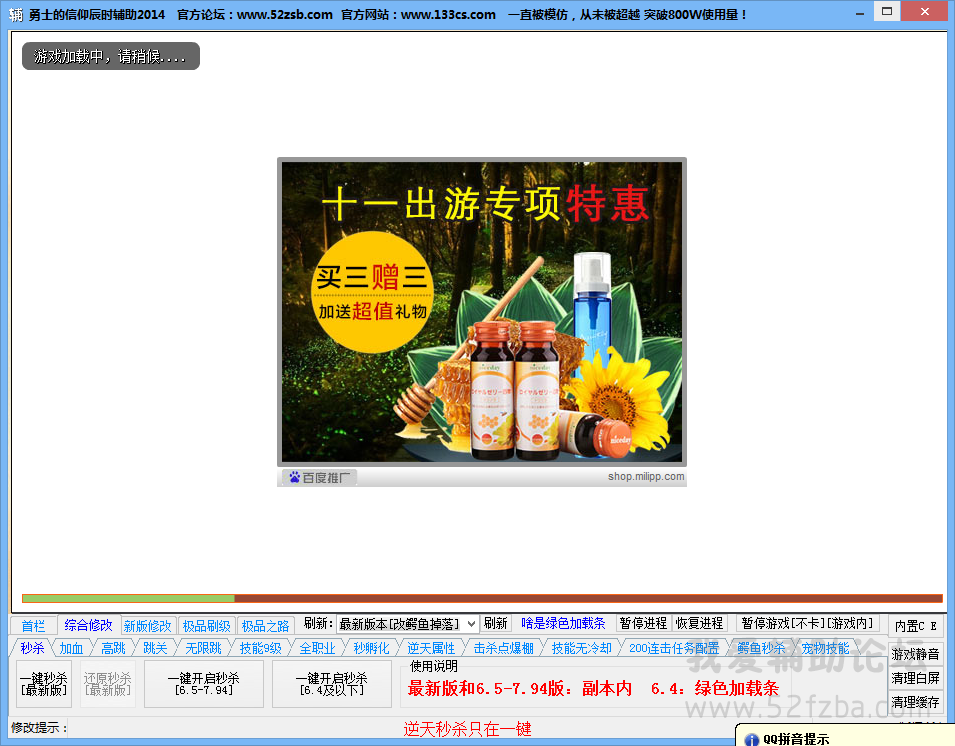Open the 技能无冷却 sub-tab
This screenshot has width=955, height=746.
point(581,648)
